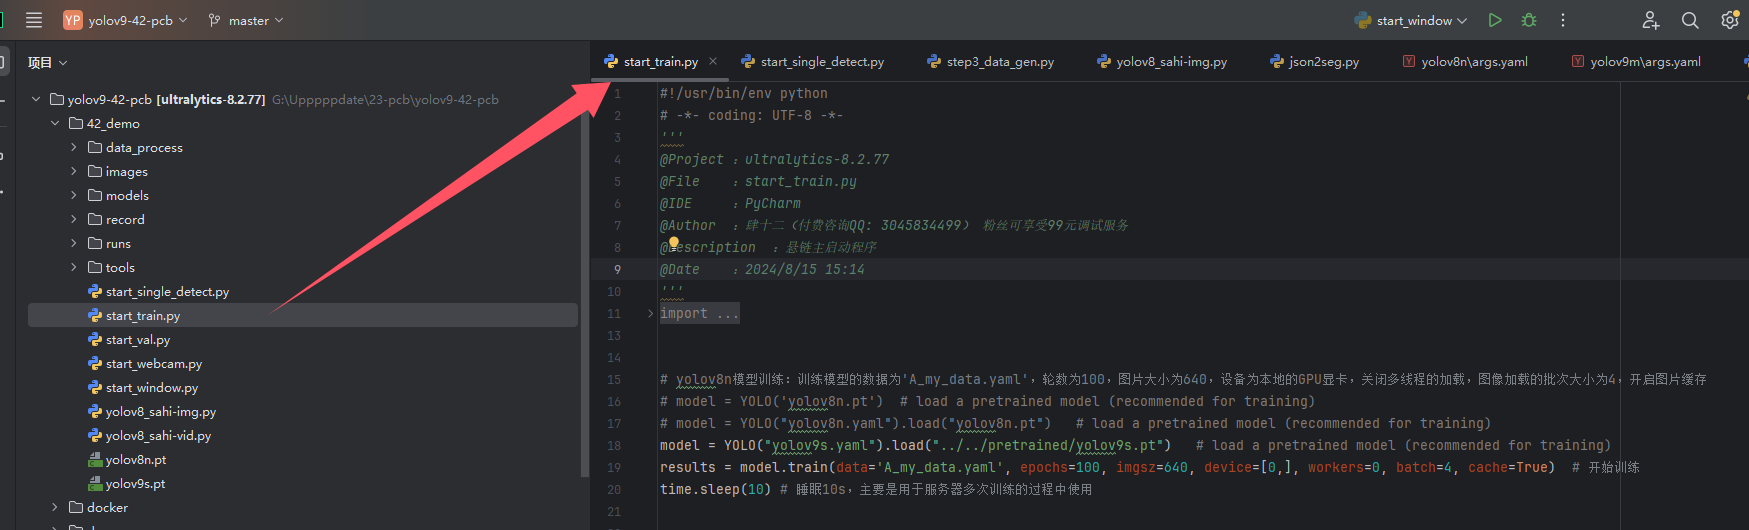Open the main hamburger menu
1749x530 pixels.
pos(34,20)
